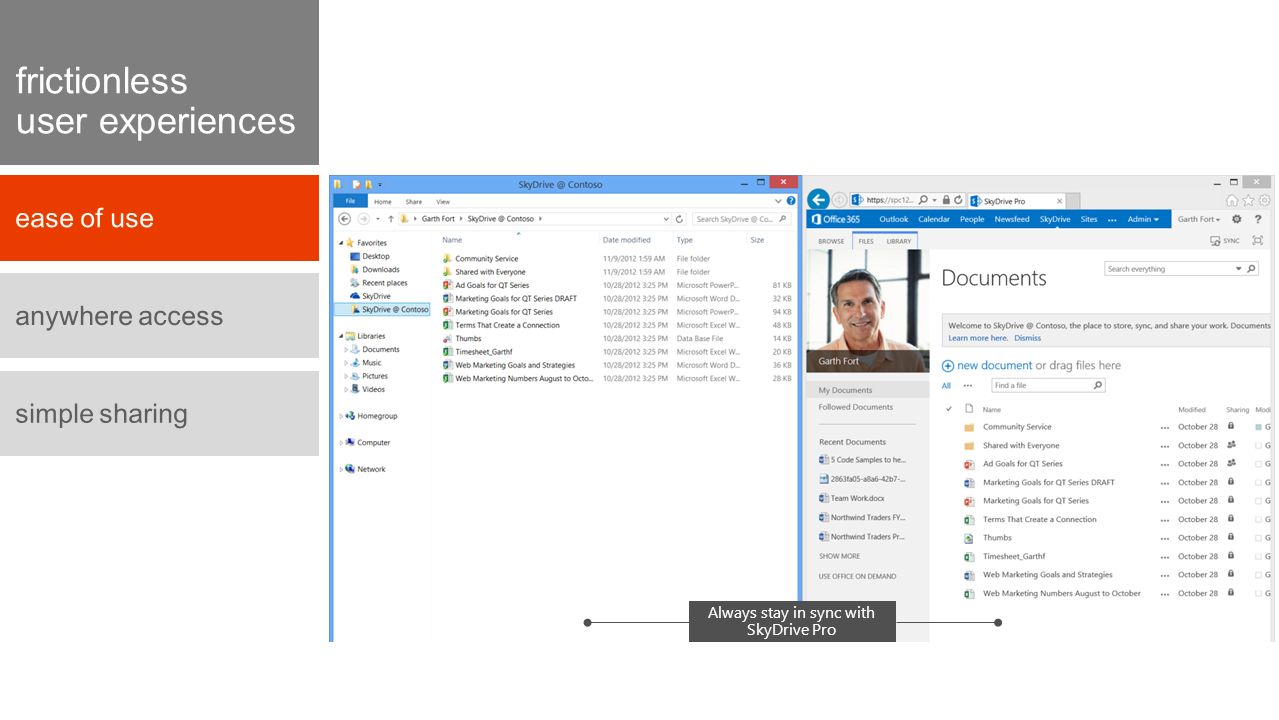Click the SYNC icon in SkyDrive Pro

click(1215, 241)
